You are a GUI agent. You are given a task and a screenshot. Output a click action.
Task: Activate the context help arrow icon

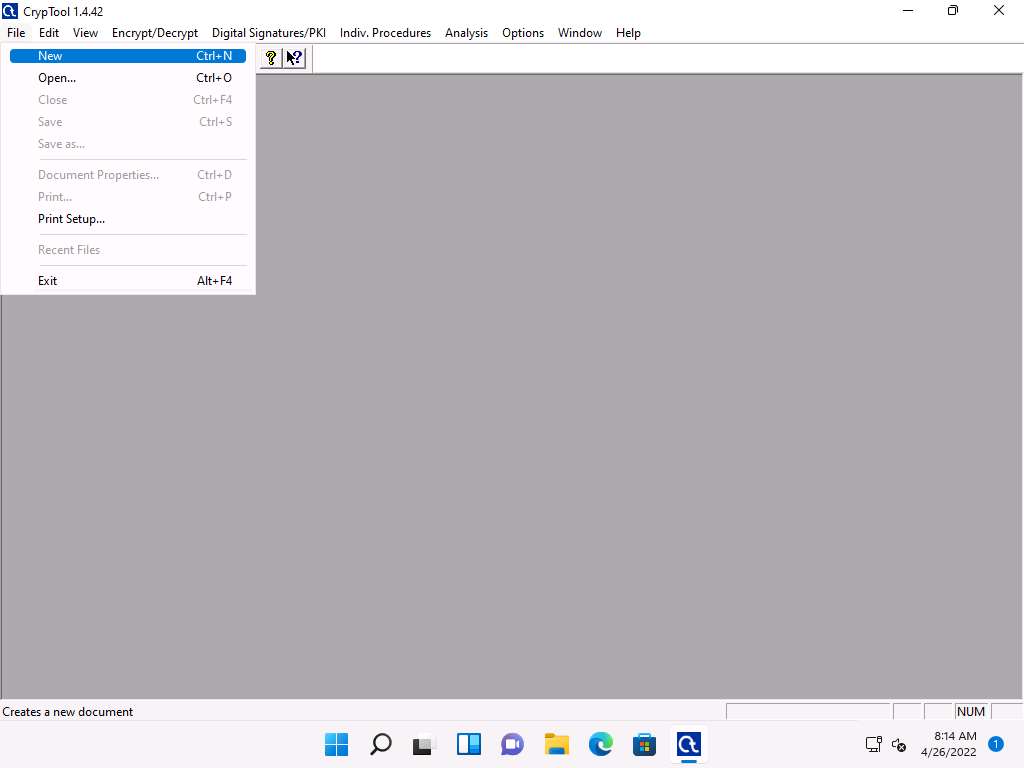[293, 58]
